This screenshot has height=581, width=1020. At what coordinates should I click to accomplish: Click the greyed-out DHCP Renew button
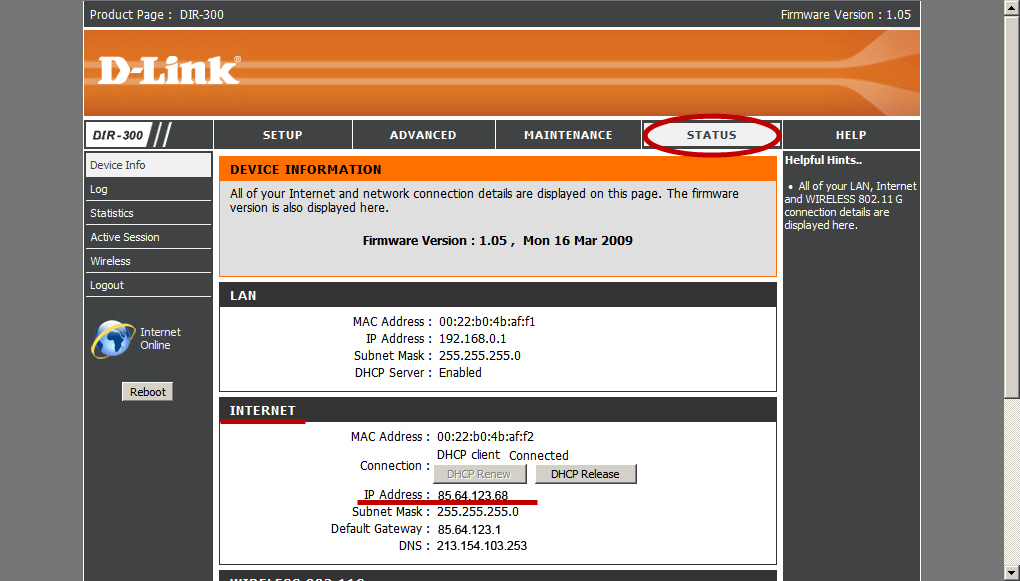(x=479, y=474)
